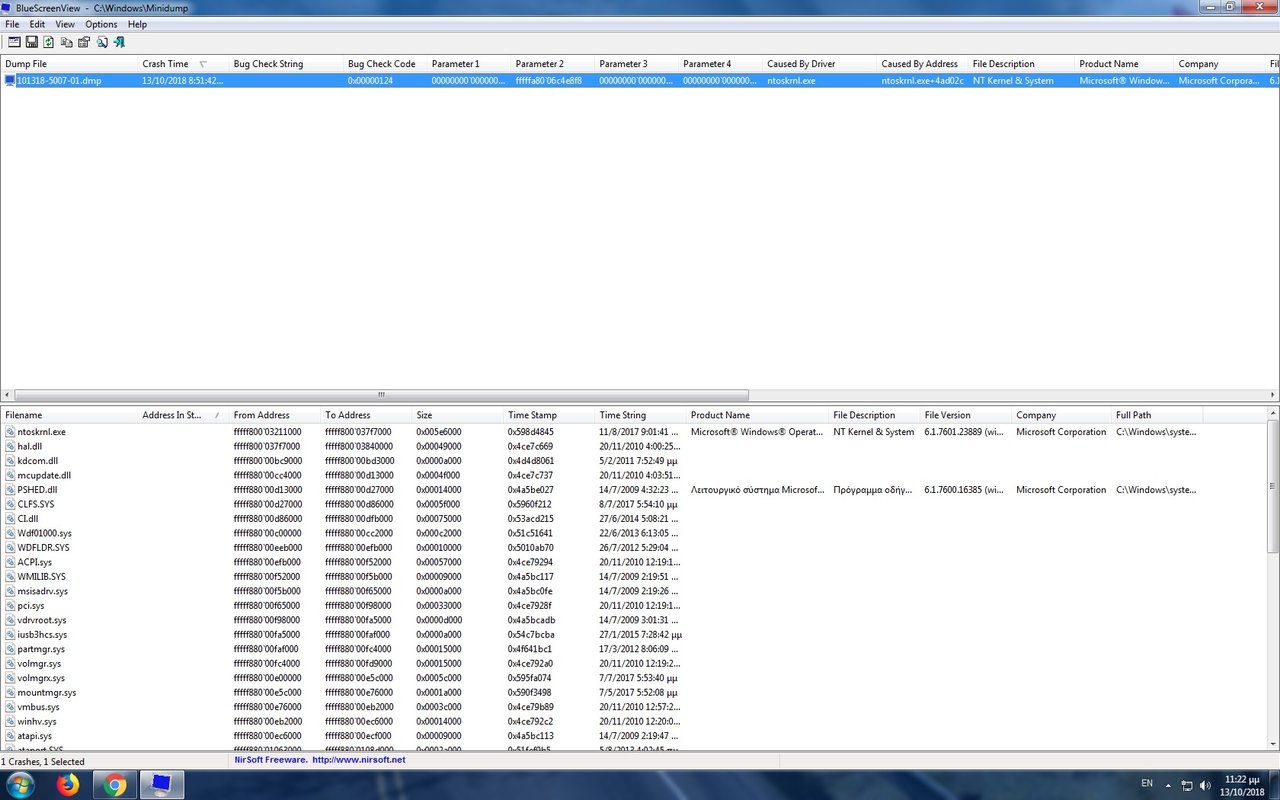Click the BlueScreenView taskbar button

[161, 785]
